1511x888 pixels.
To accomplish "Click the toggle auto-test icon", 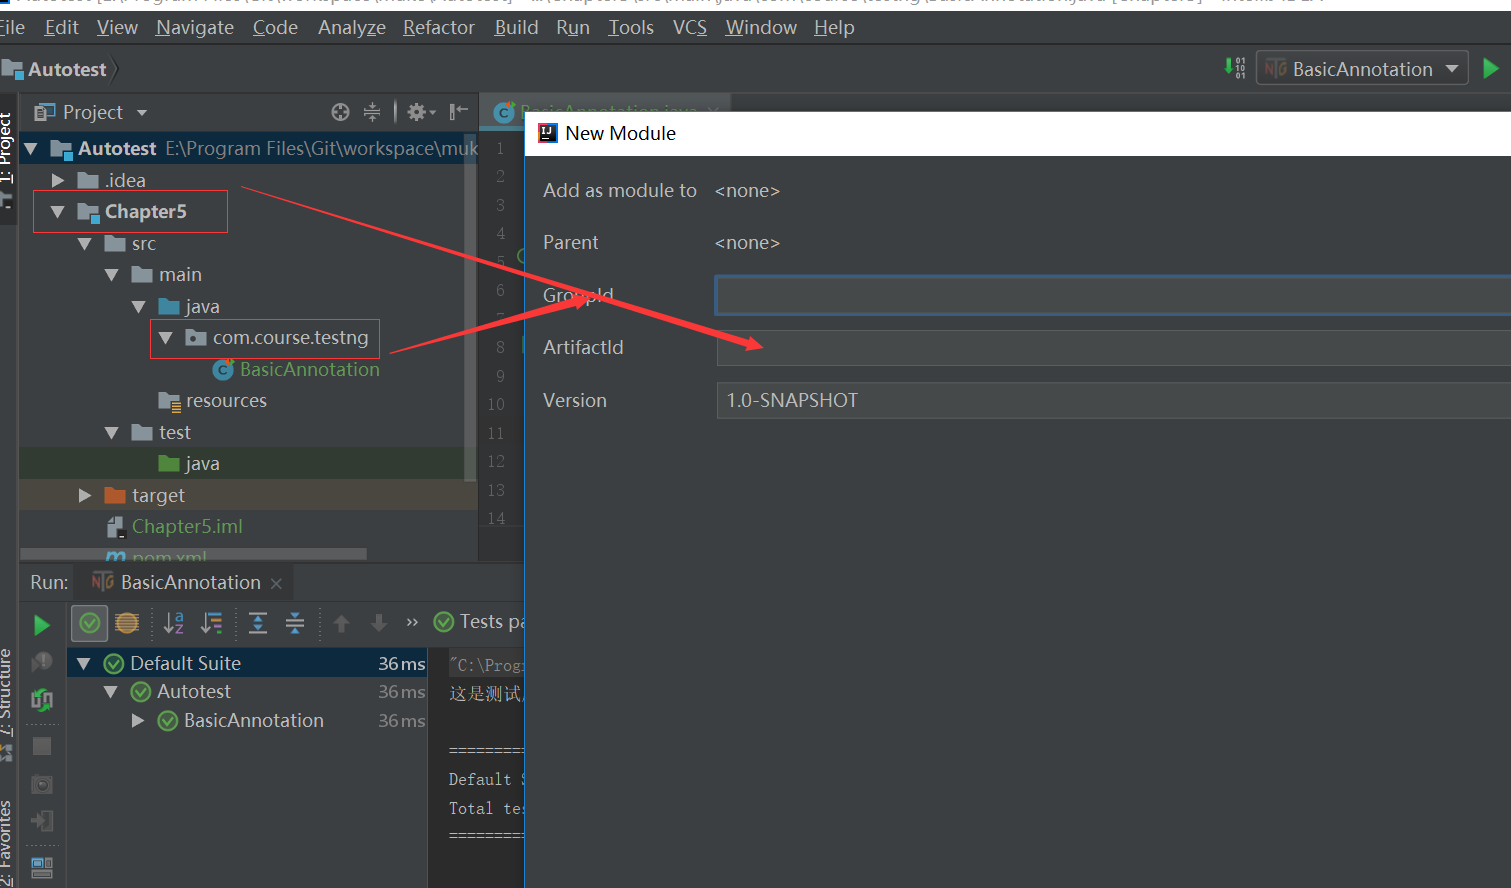I will [x=42, y=700].
